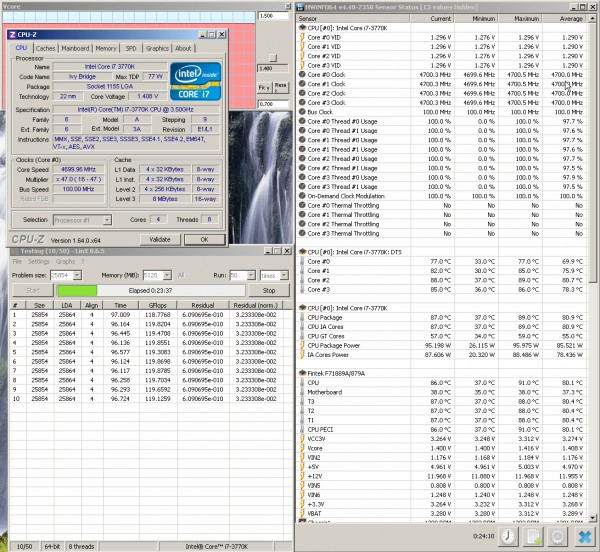The height and width of the screenshot is (552, 600).
Task: Click the power icon beside CPU Package Power
Action: click(302, 345)
